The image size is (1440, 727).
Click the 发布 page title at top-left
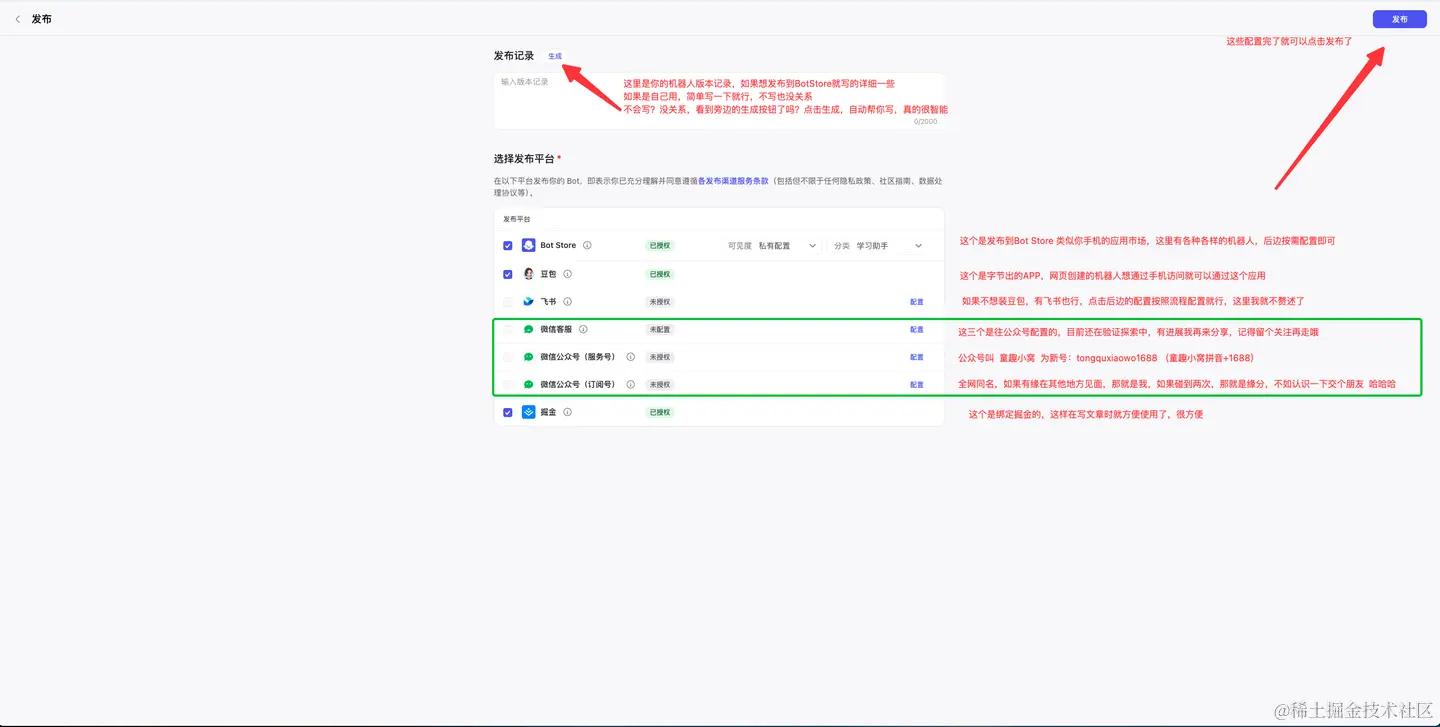click(x=41, y=19)
